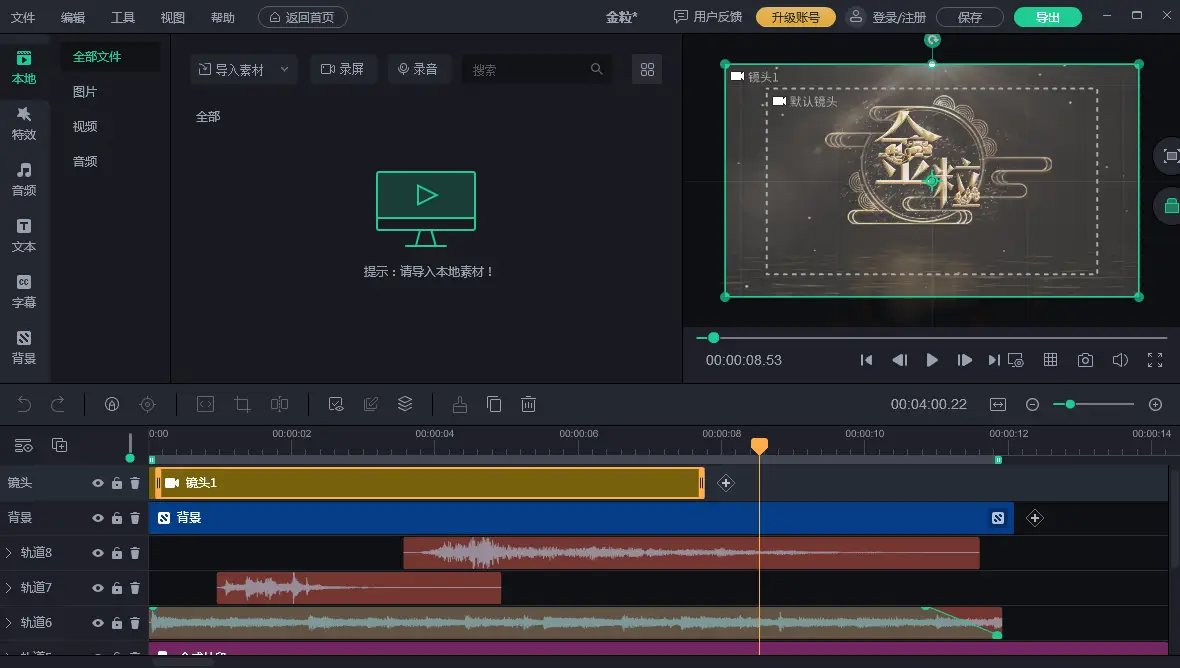This screenshot has height=668, width=1180.
Task: Click the undo arrow in timeline toolbar
Action: (24, 405)
